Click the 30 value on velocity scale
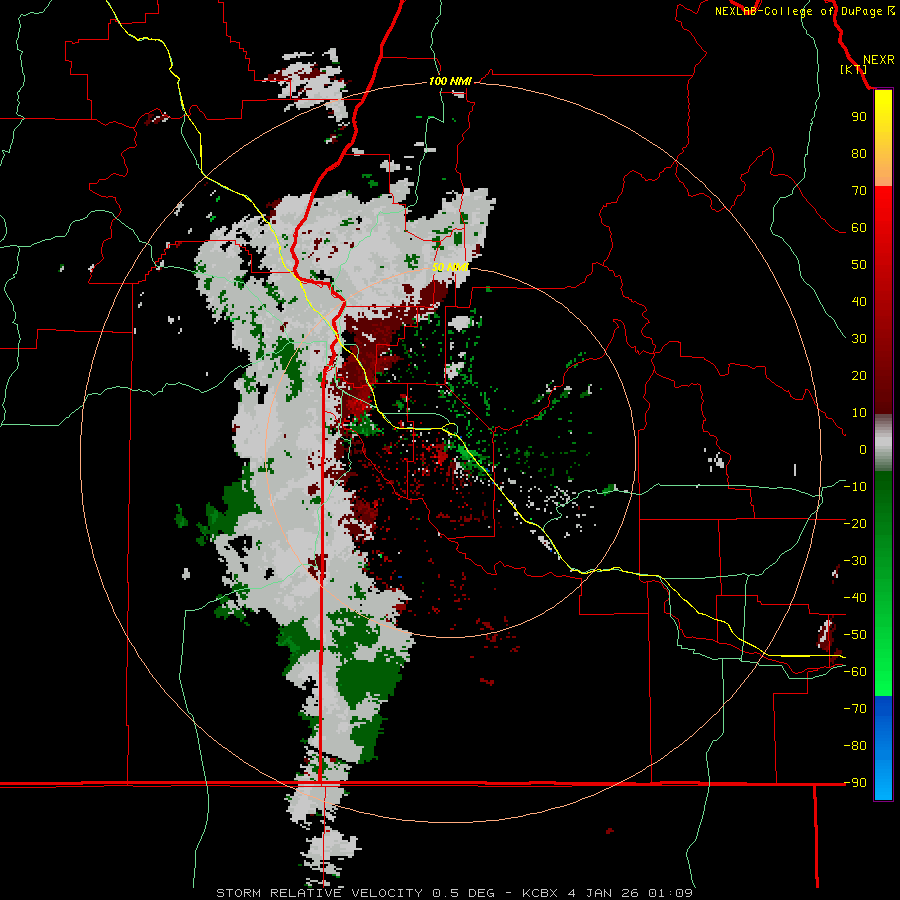The height and width of the screenshot is (900, 900). 859,339
